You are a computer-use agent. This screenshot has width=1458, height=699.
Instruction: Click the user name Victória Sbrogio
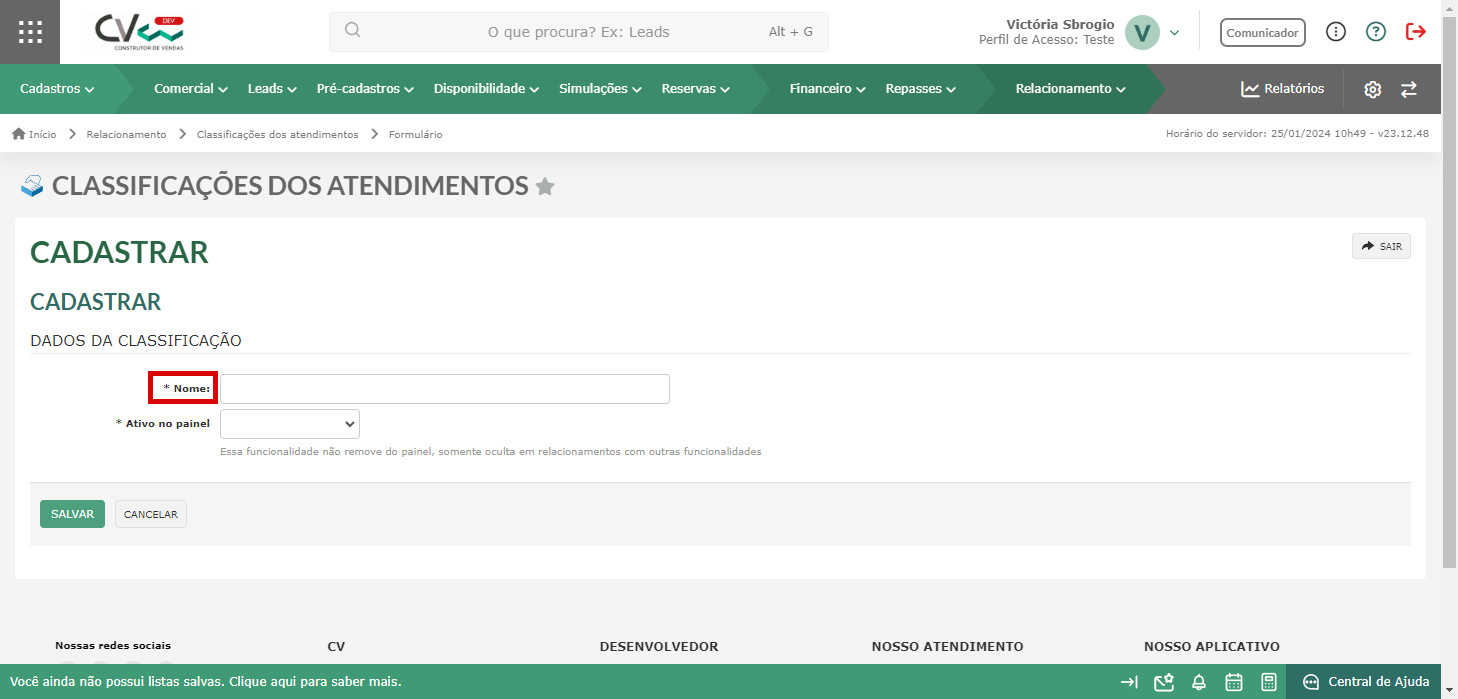click(x=1060, y=24)
